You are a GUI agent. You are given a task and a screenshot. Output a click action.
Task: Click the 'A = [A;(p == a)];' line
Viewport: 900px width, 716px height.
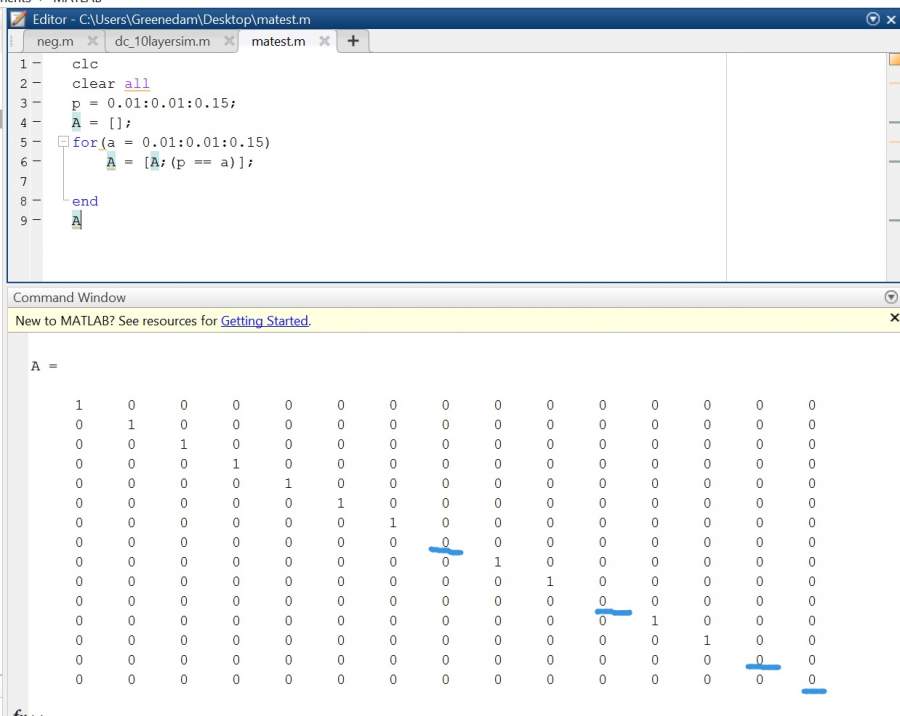(x=180, y=162)
